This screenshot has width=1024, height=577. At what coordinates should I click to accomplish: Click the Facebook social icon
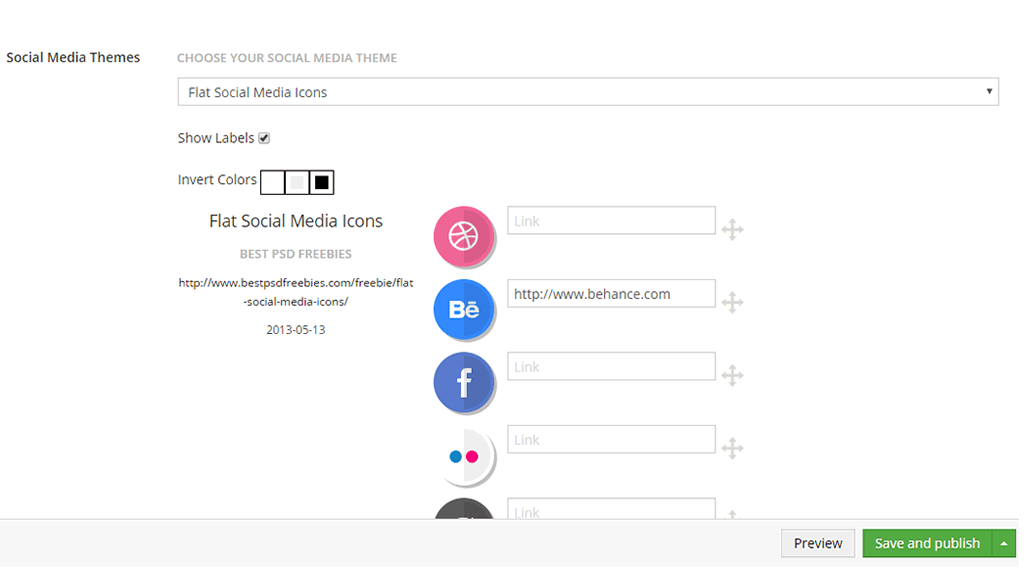(464, 383)
